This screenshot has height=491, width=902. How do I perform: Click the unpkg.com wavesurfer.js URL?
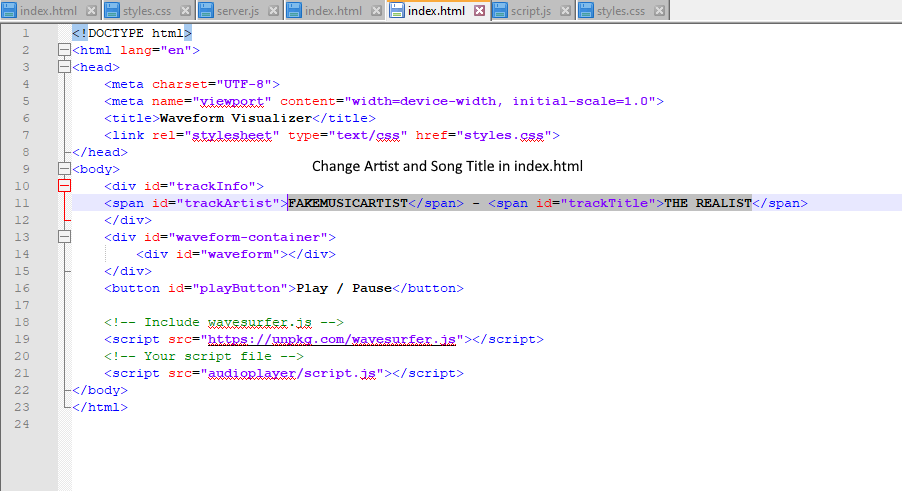pos(332,339)
